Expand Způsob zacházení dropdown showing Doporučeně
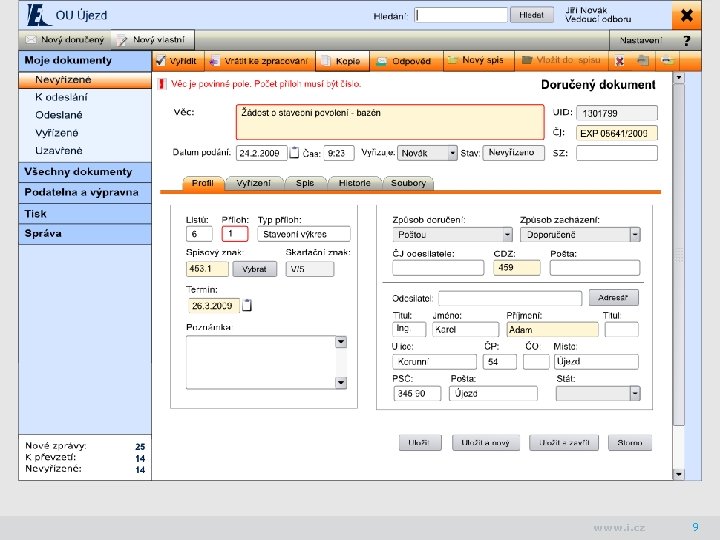Viewport: 720px width, 540px height. tap(635, 235)
